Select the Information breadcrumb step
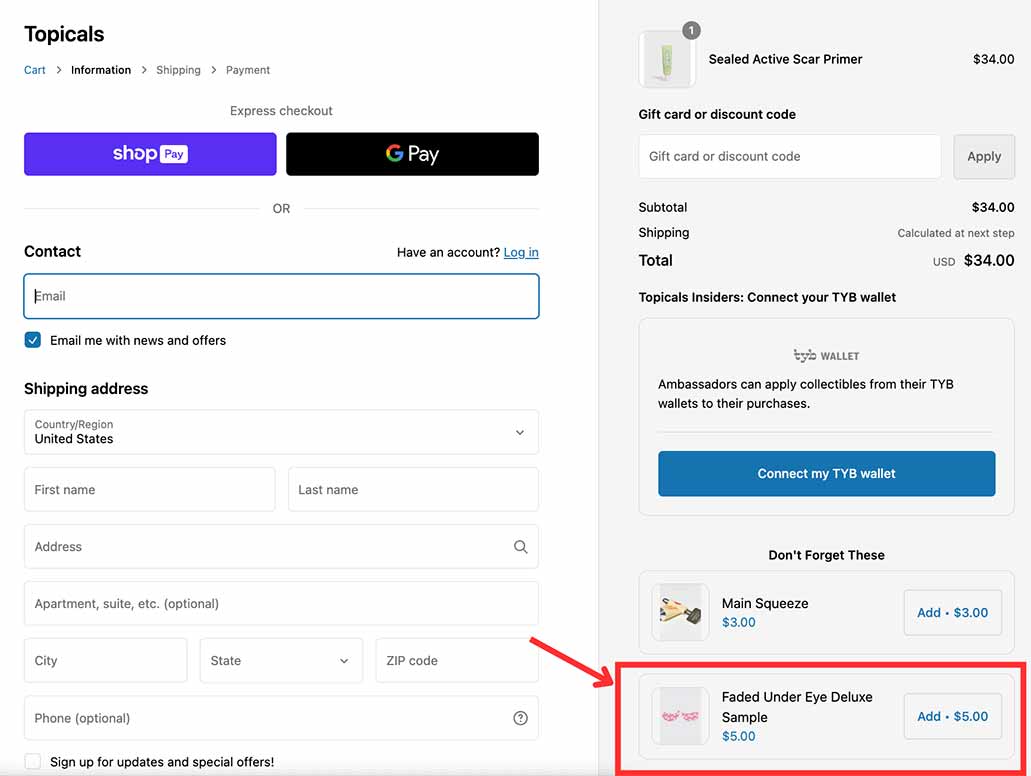1031x776 pixels. 101,70
